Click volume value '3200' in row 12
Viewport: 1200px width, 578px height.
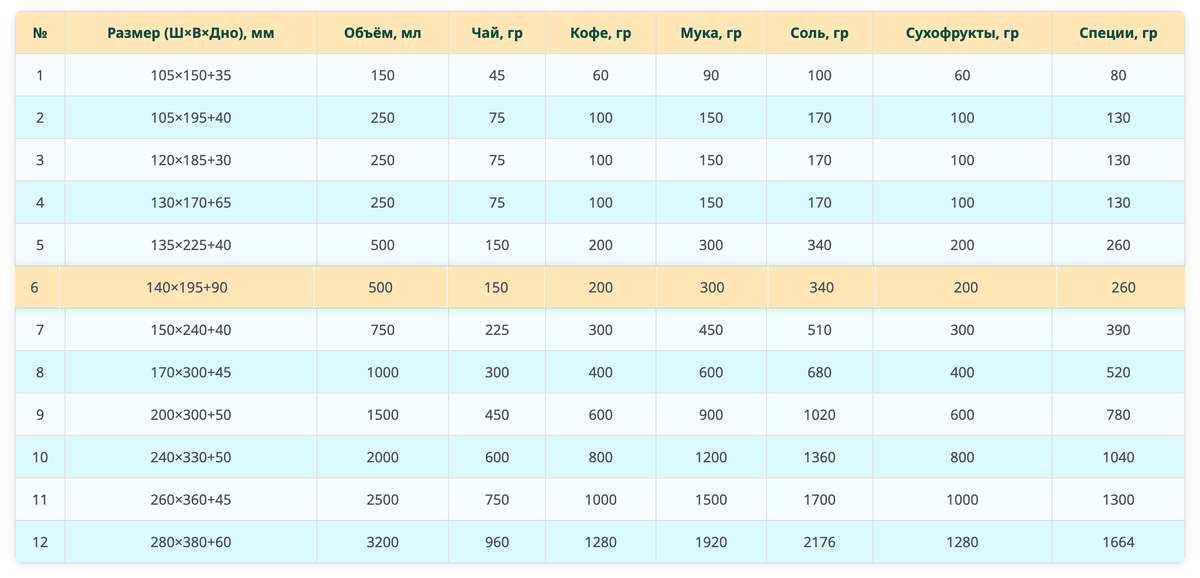tap(382, 542)
